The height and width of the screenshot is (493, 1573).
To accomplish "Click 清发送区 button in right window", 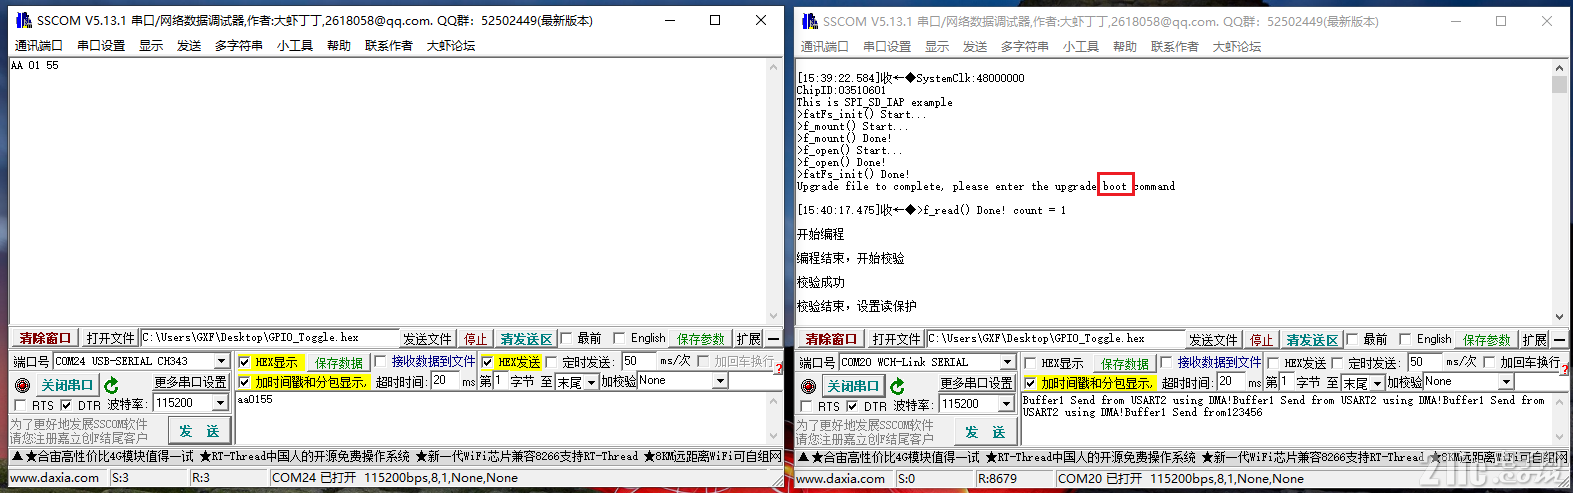I will point(1312,340).
